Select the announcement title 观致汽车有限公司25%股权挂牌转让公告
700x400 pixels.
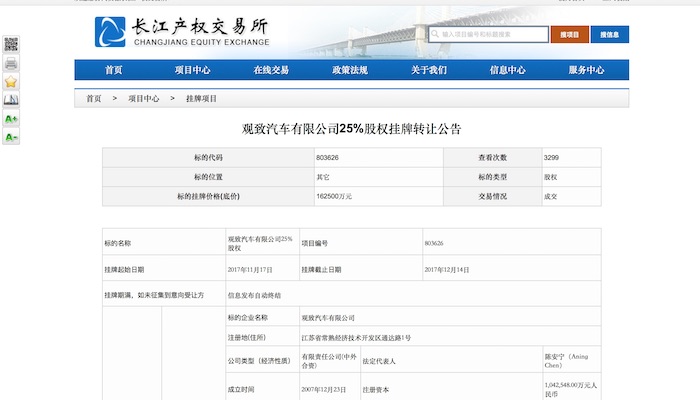[351, 129]
